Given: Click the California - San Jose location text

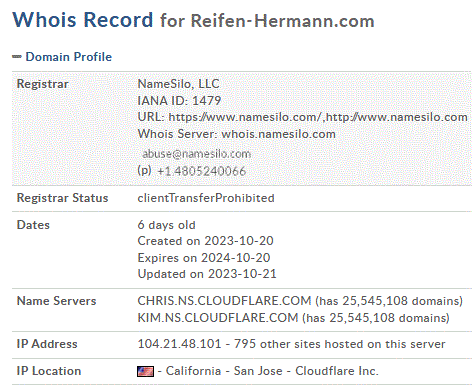Looking at the screenshot, I should (x=224, y=371).
